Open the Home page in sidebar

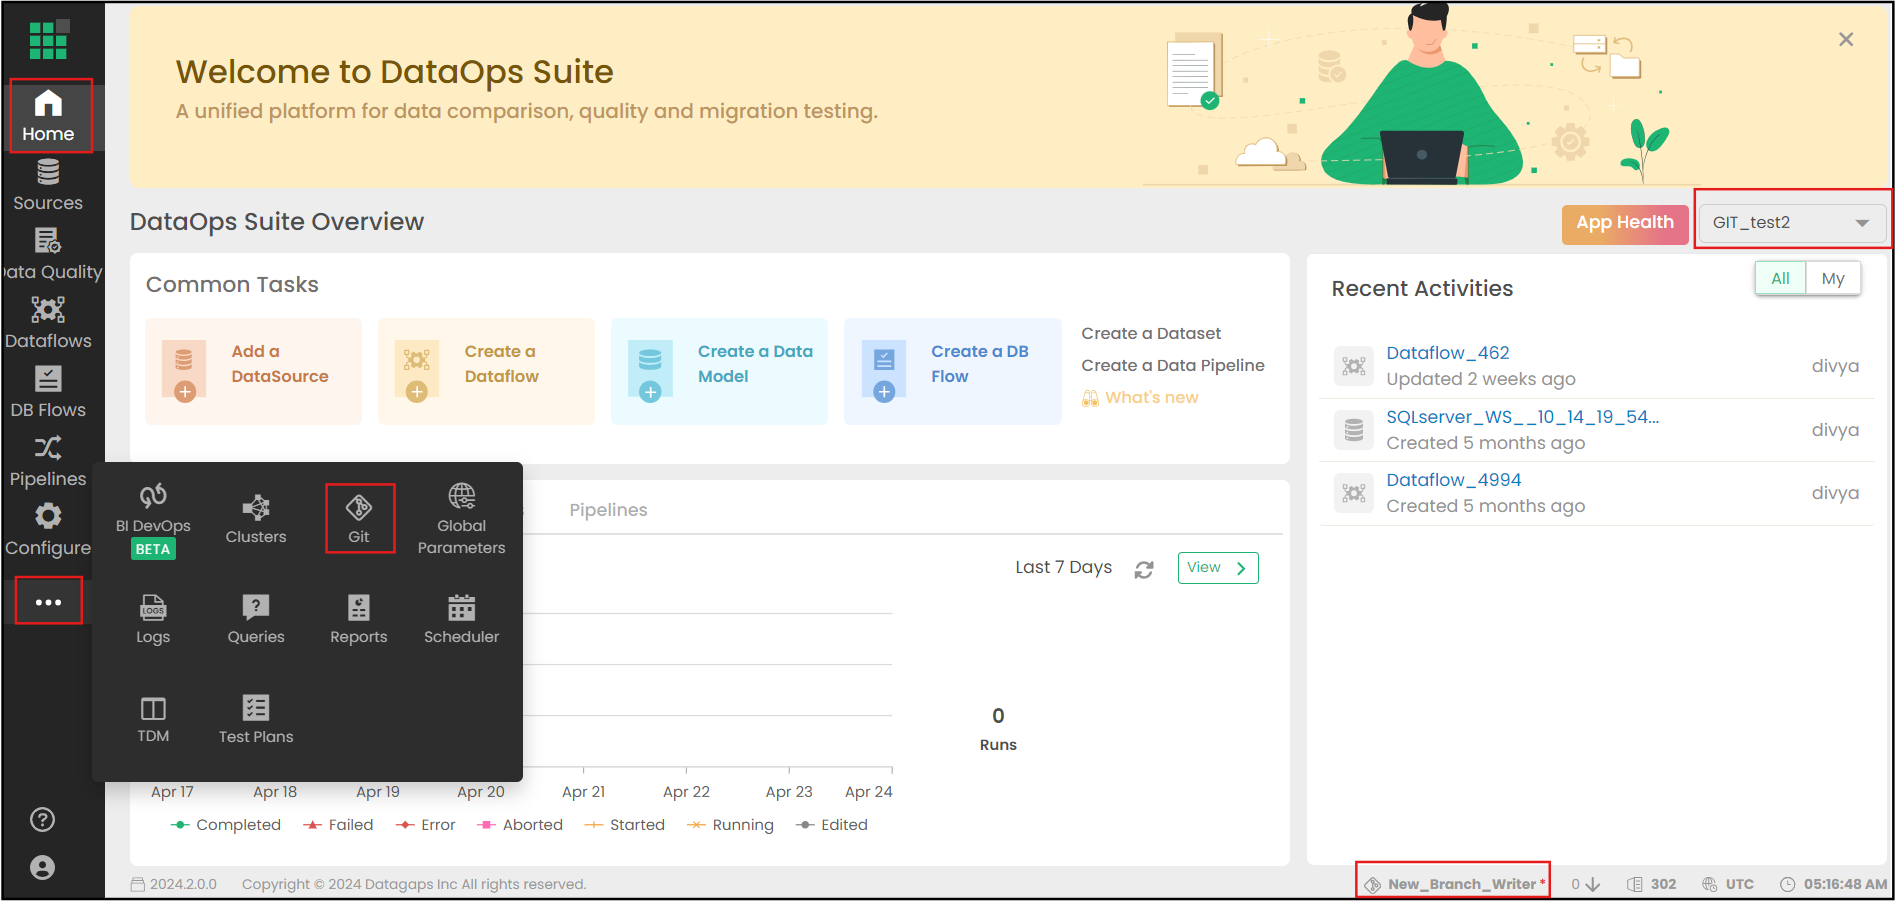48,116
